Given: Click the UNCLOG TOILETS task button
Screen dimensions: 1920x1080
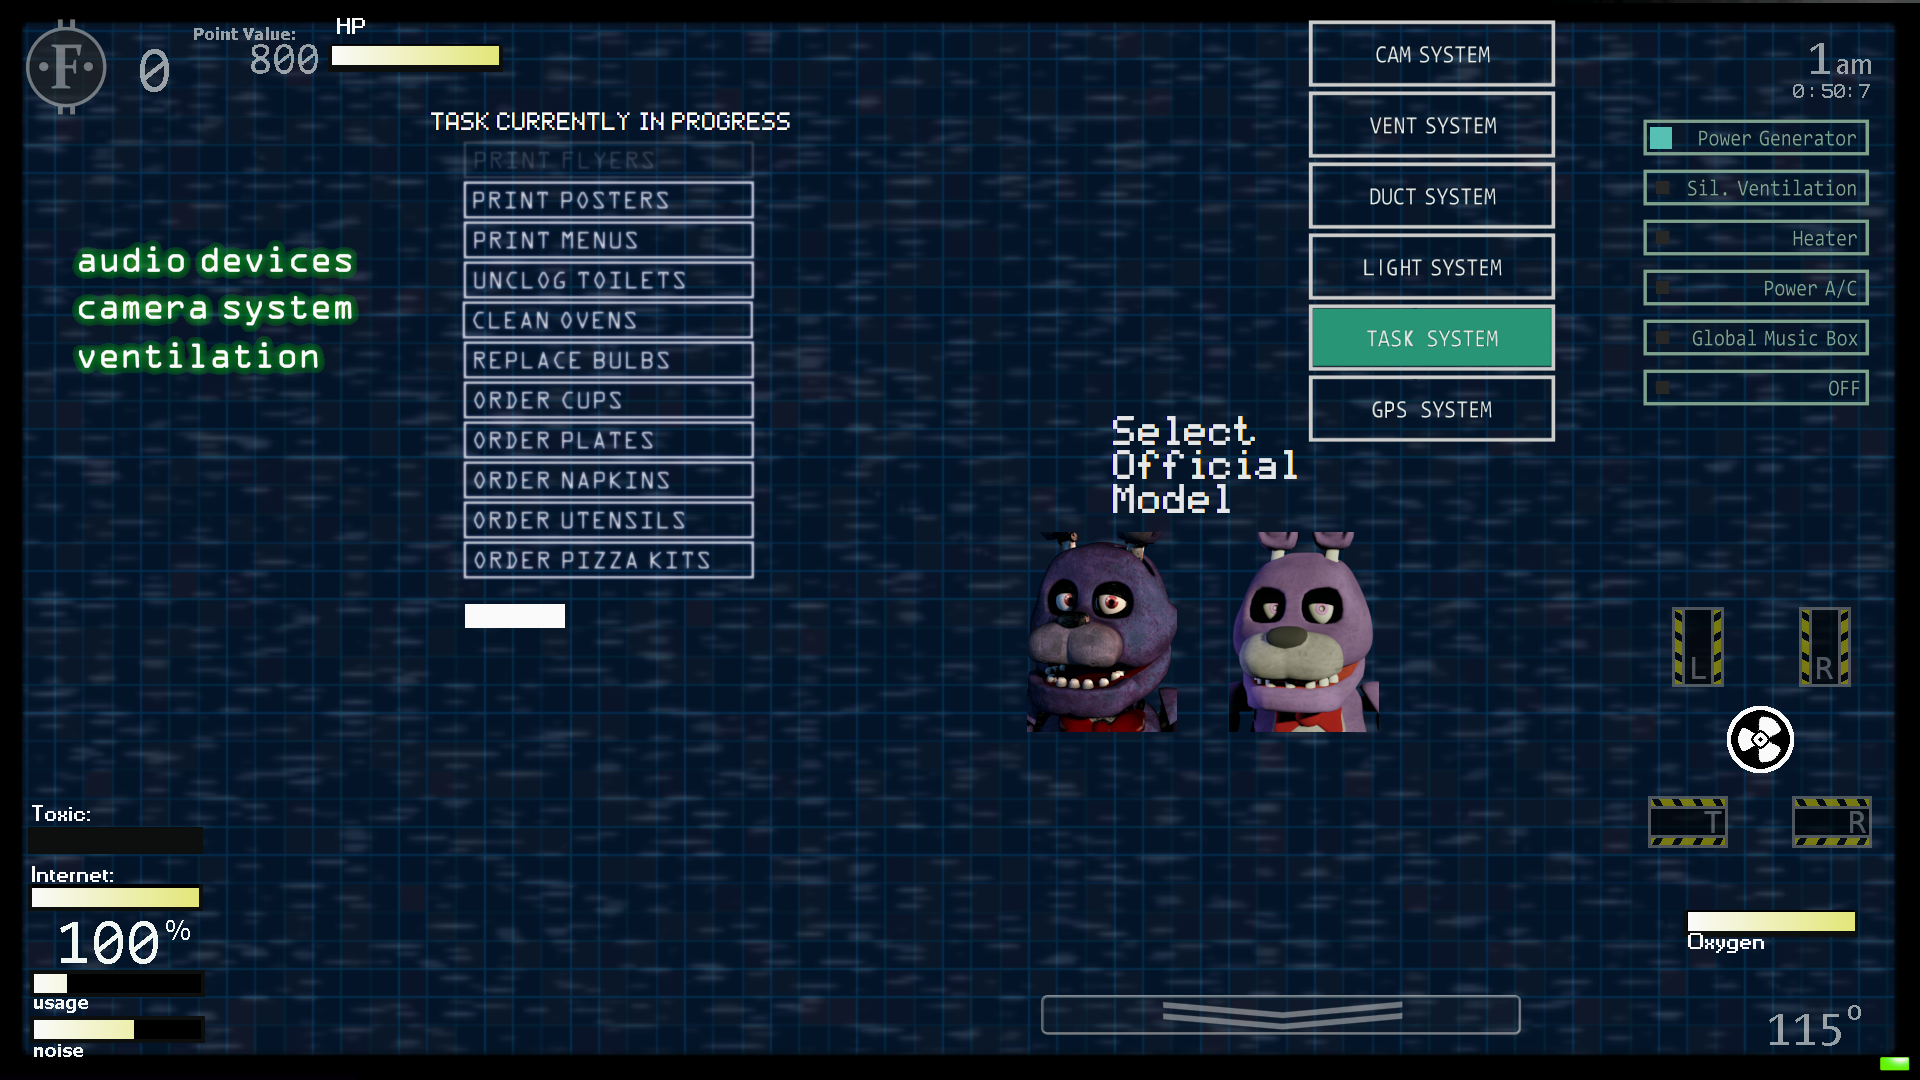Looking at the screenshot, I should 609,281.
